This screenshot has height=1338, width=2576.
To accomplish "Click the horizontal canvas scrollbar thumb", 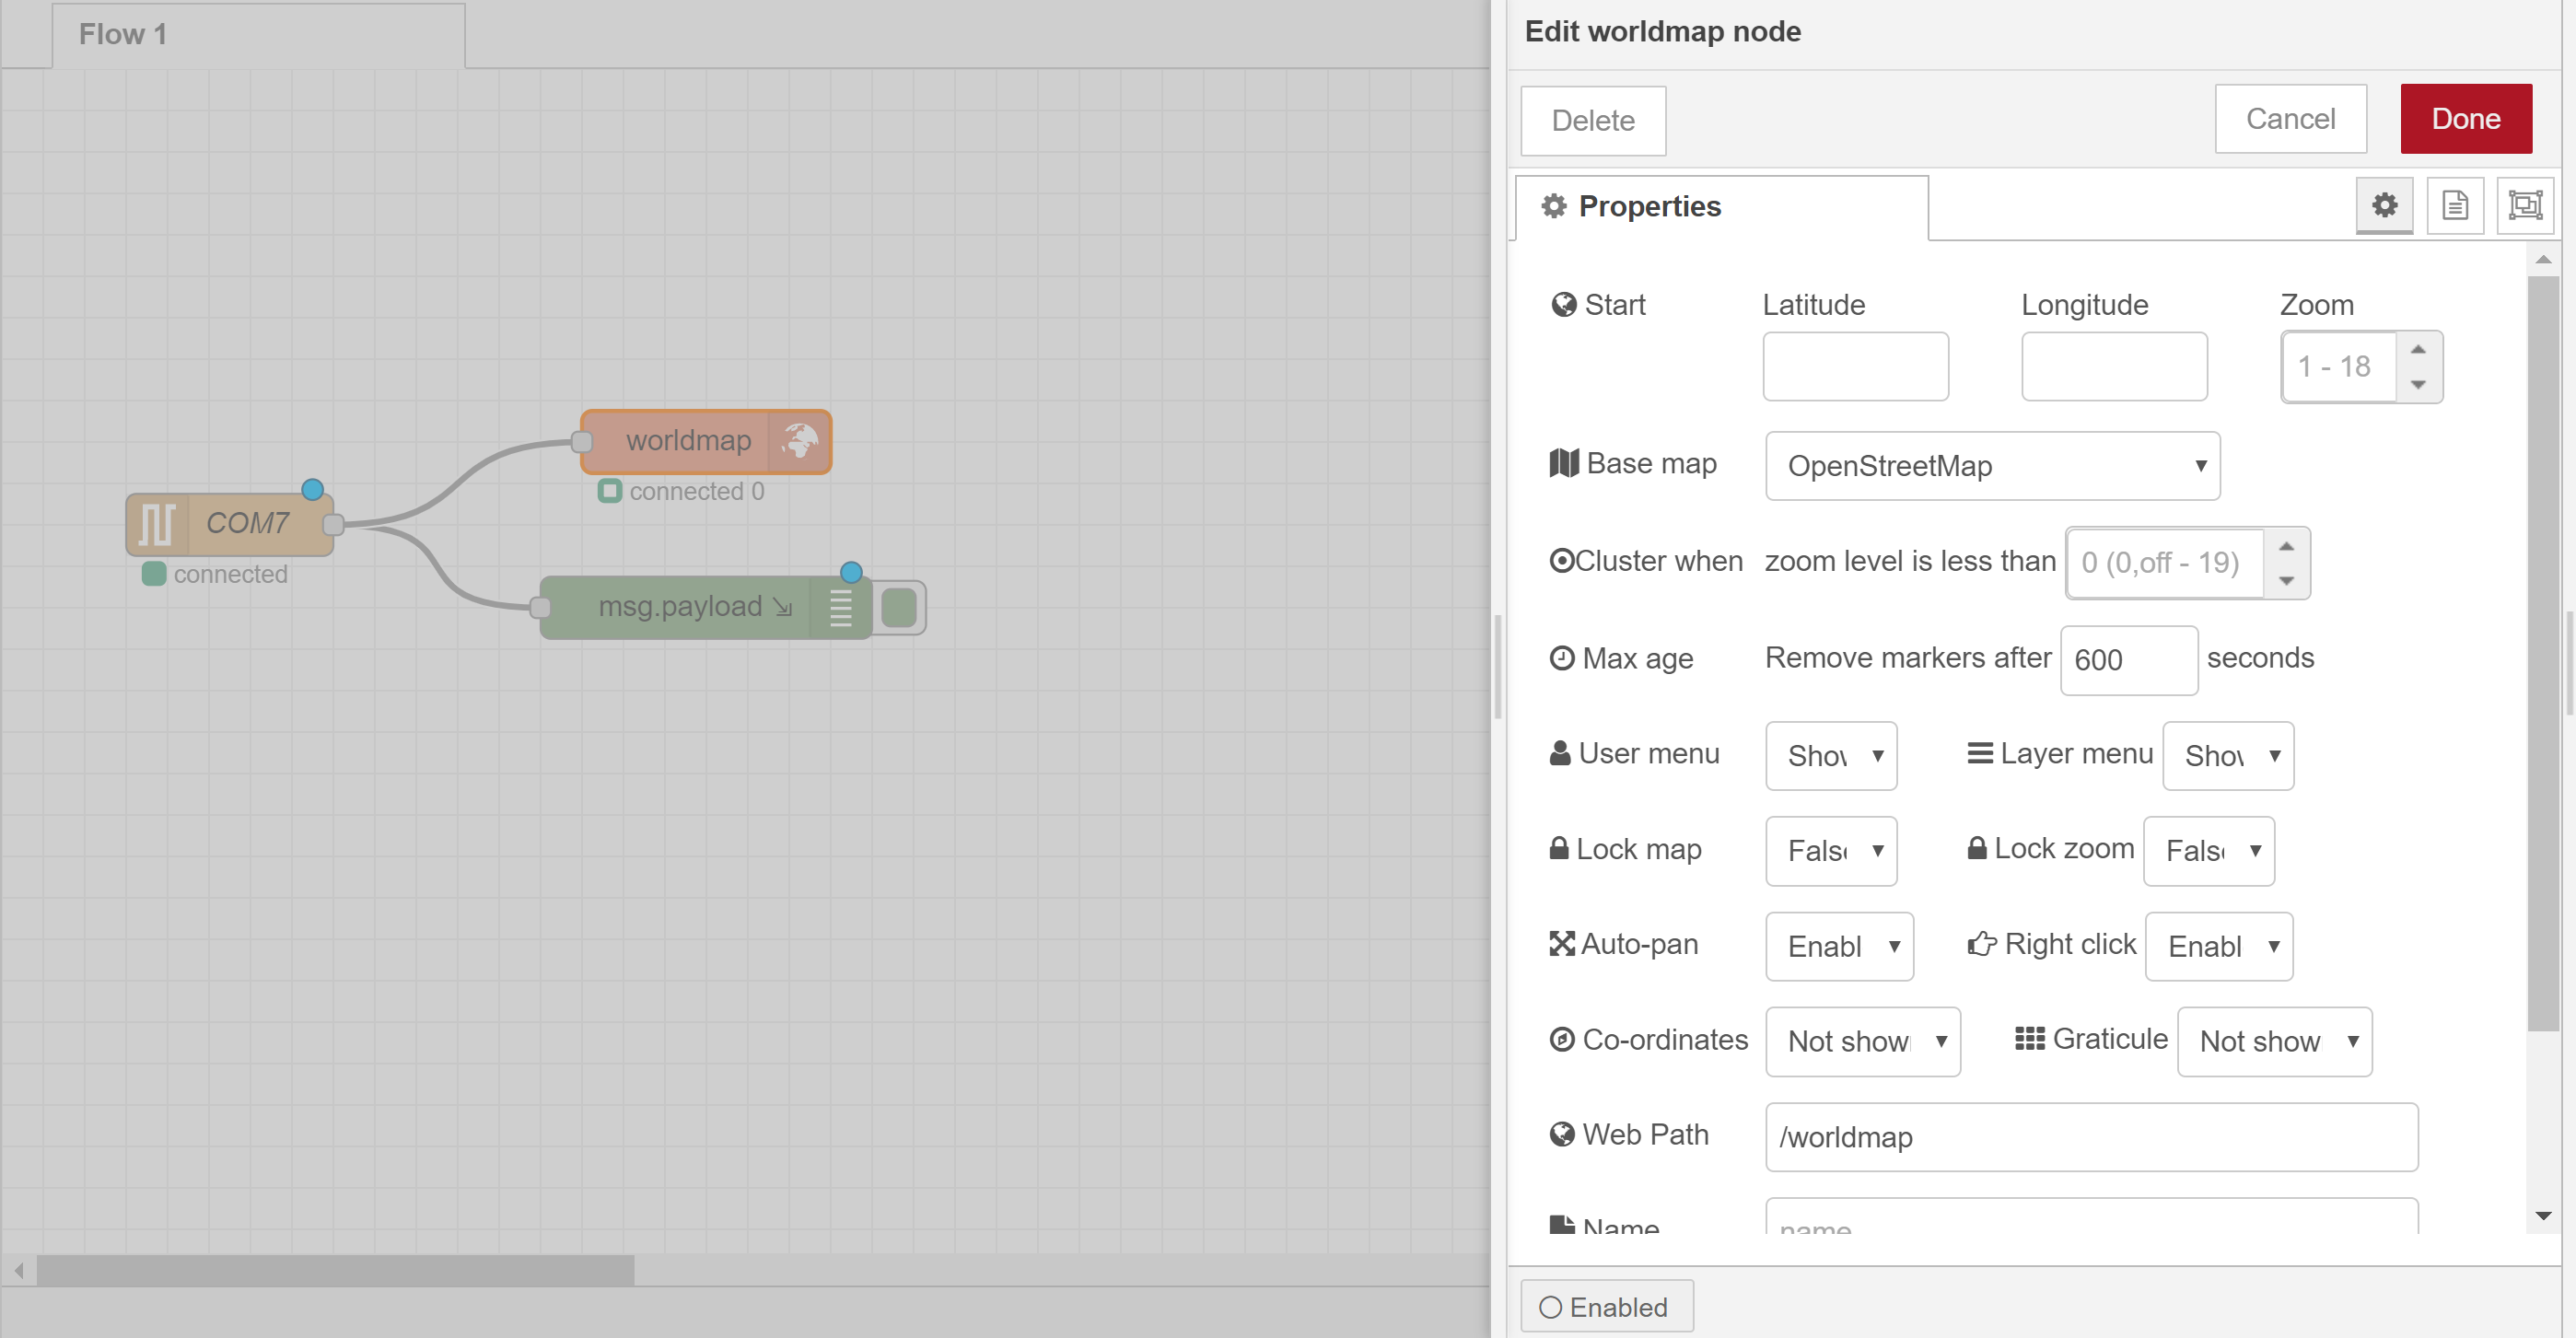I will [335, 1270].
